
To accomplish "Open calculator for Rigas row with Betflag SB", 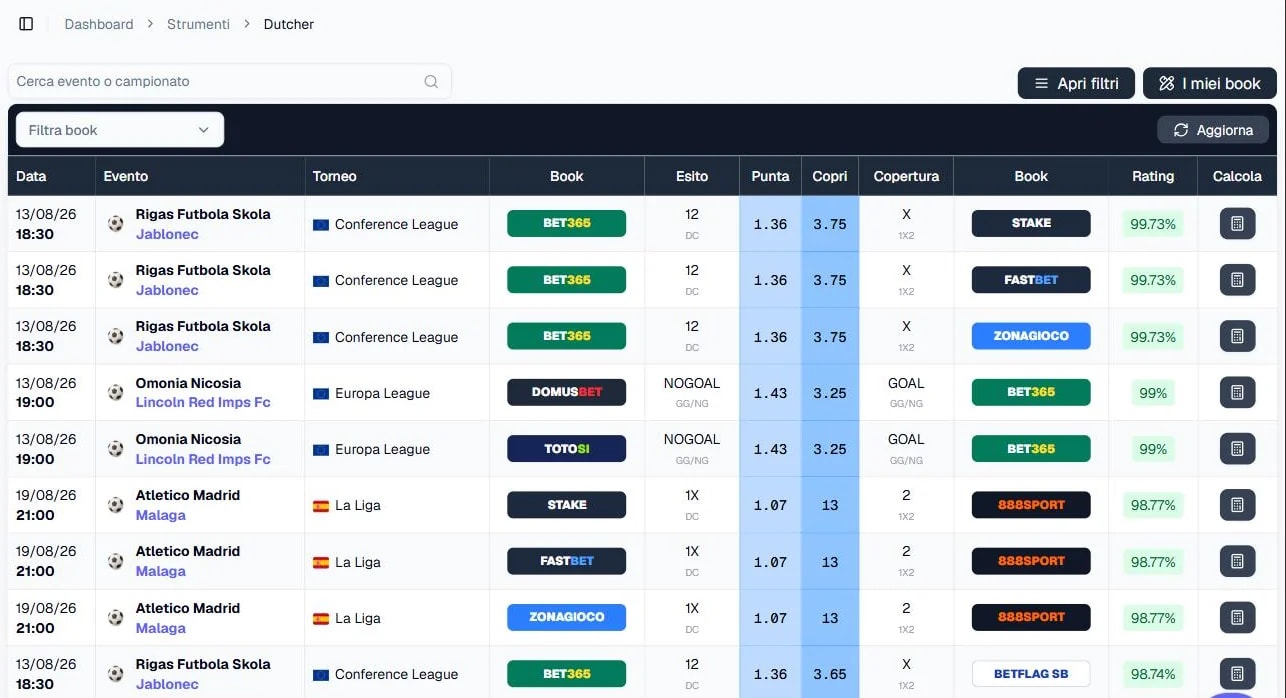I will (x=1237, y=674).
